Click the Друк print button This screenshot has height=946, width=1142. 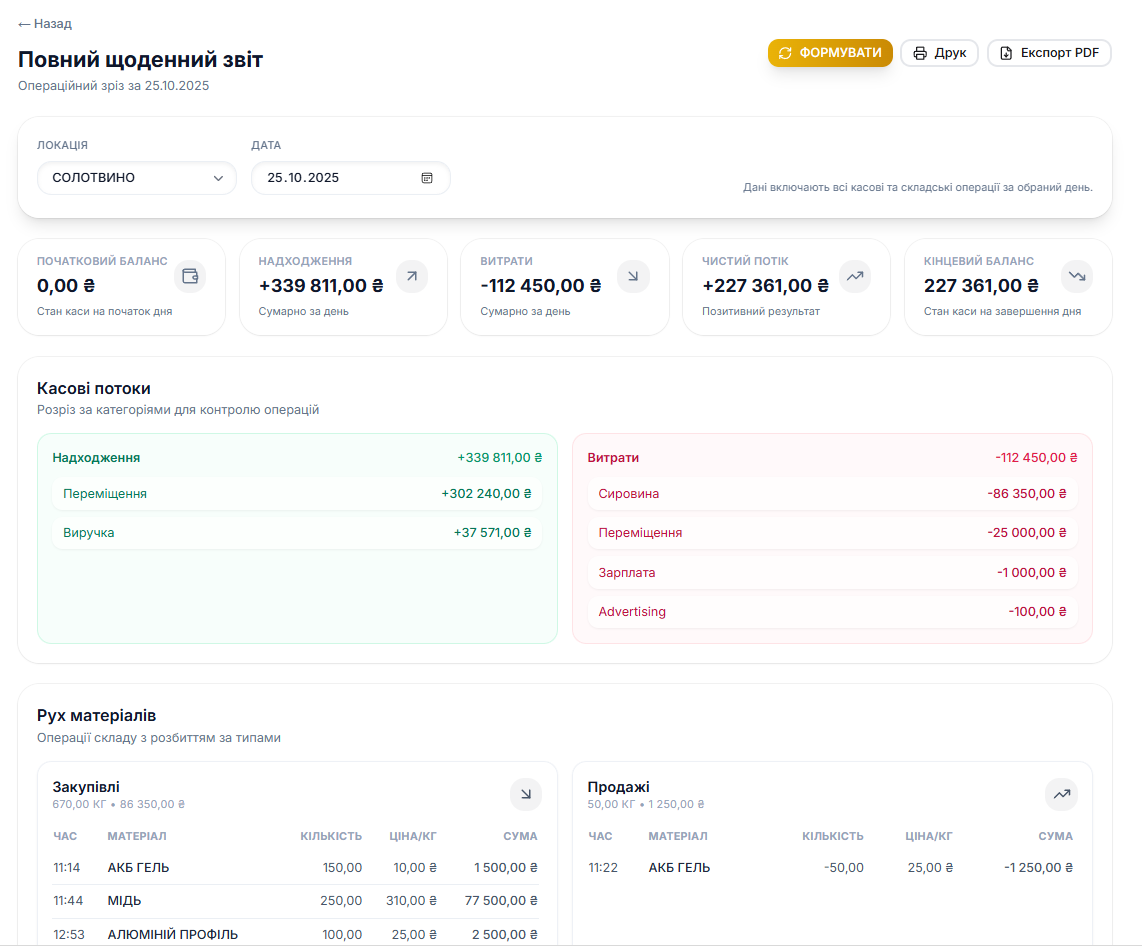939,53
